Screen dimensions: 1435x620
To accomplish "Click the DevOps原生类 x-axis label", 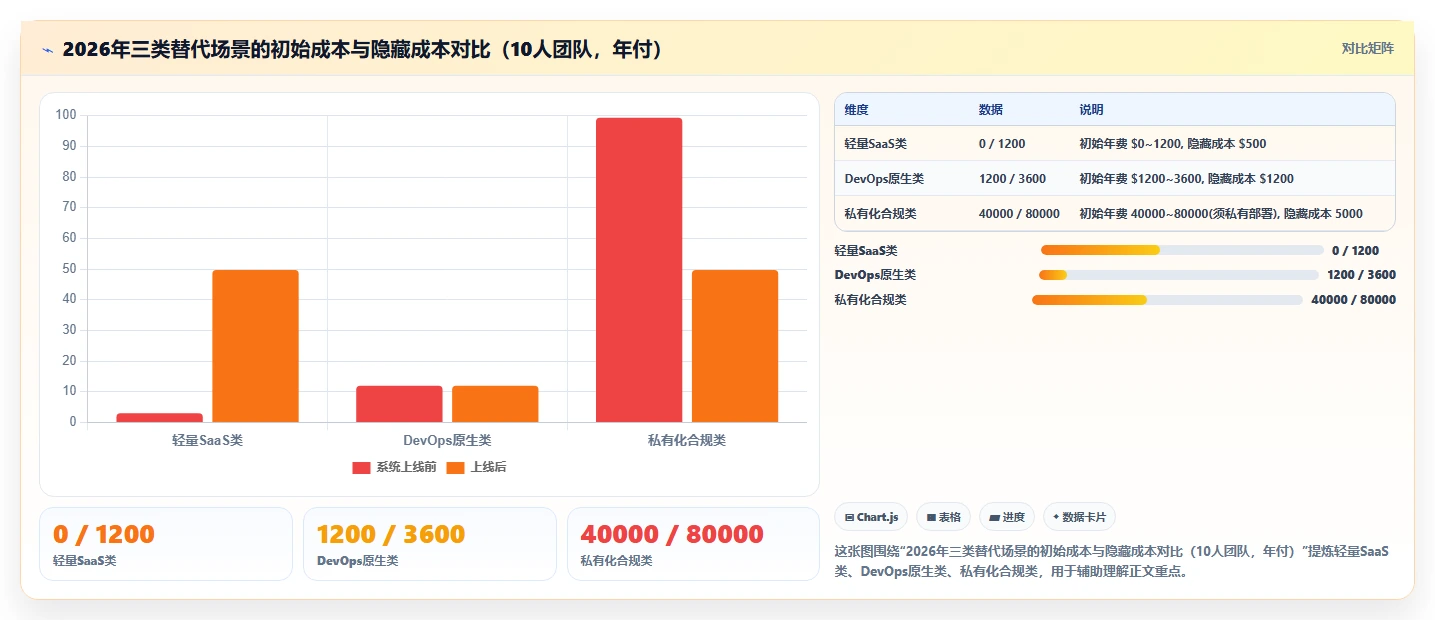I will [447, 440].
